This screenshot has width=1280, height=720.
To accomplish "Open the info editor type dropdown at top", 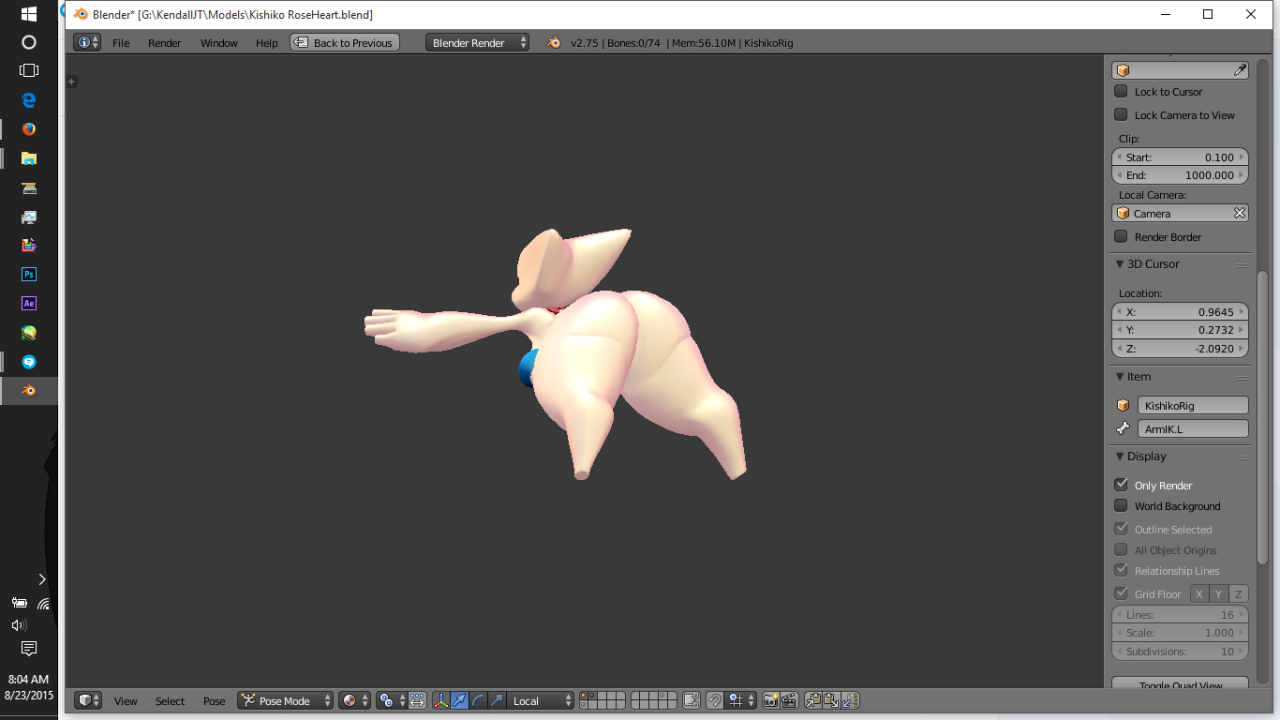I will tap(87, 43).
